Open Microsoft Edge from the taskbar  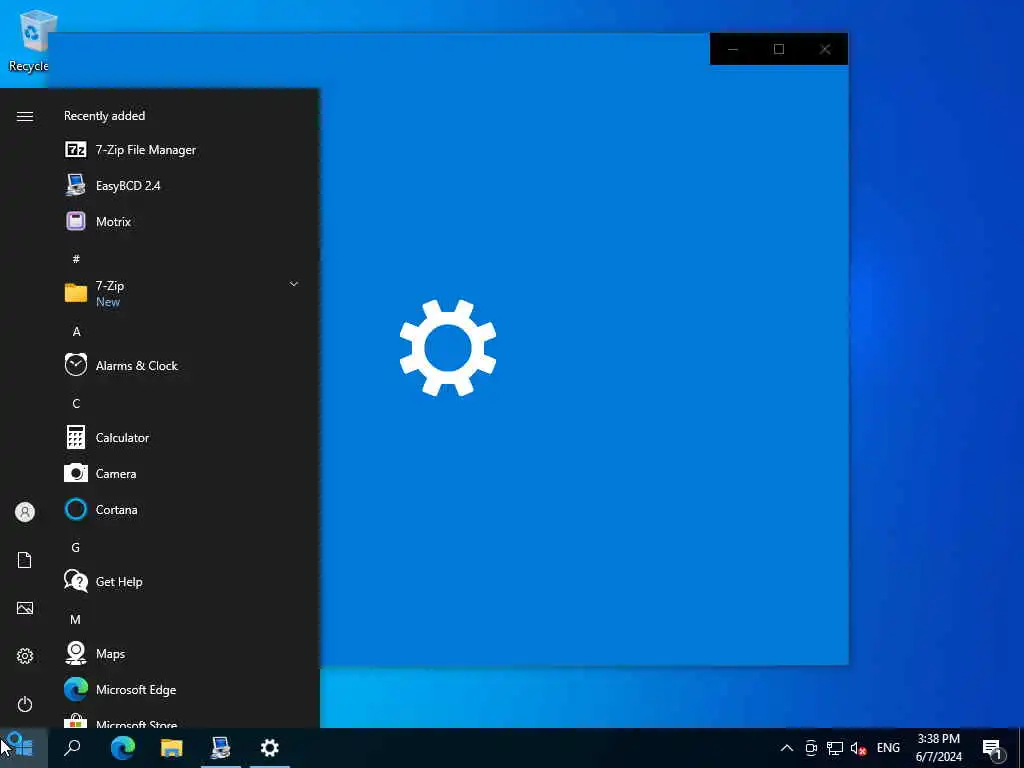(x=122, y=747)
